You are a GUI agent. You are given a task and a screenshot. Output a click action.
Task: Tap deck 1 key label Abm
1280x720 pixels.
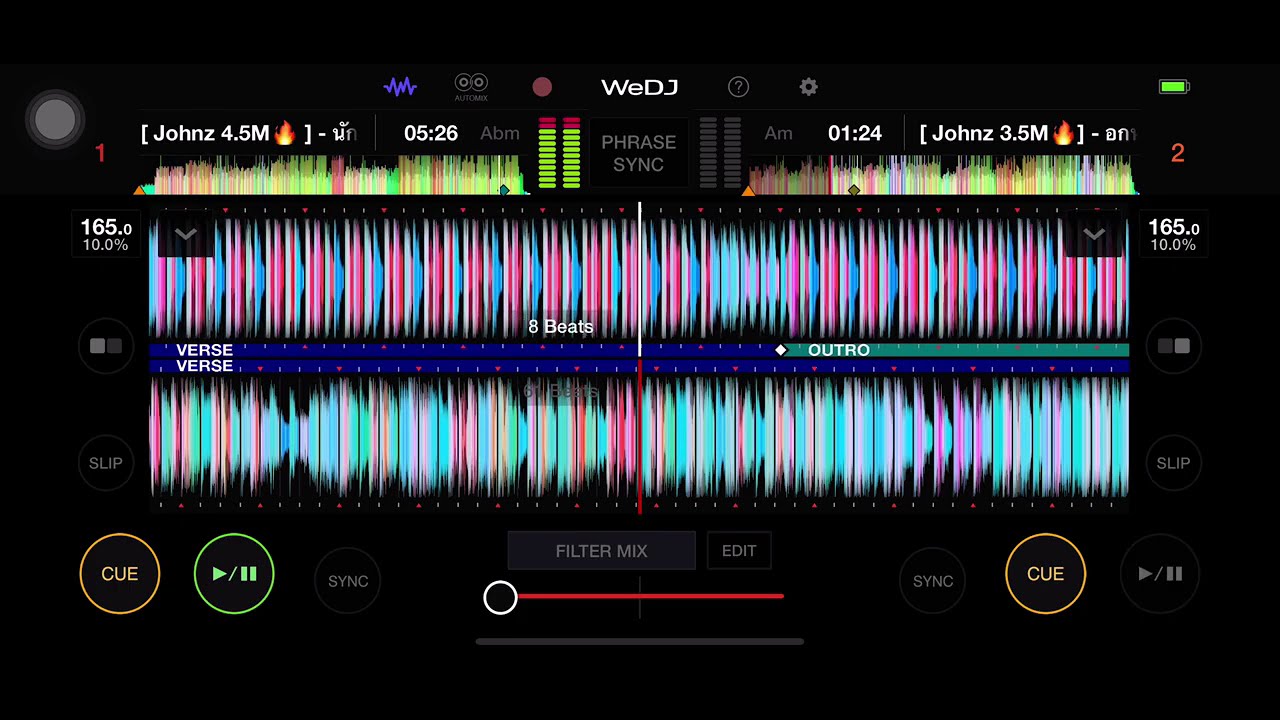pos(499,133)
